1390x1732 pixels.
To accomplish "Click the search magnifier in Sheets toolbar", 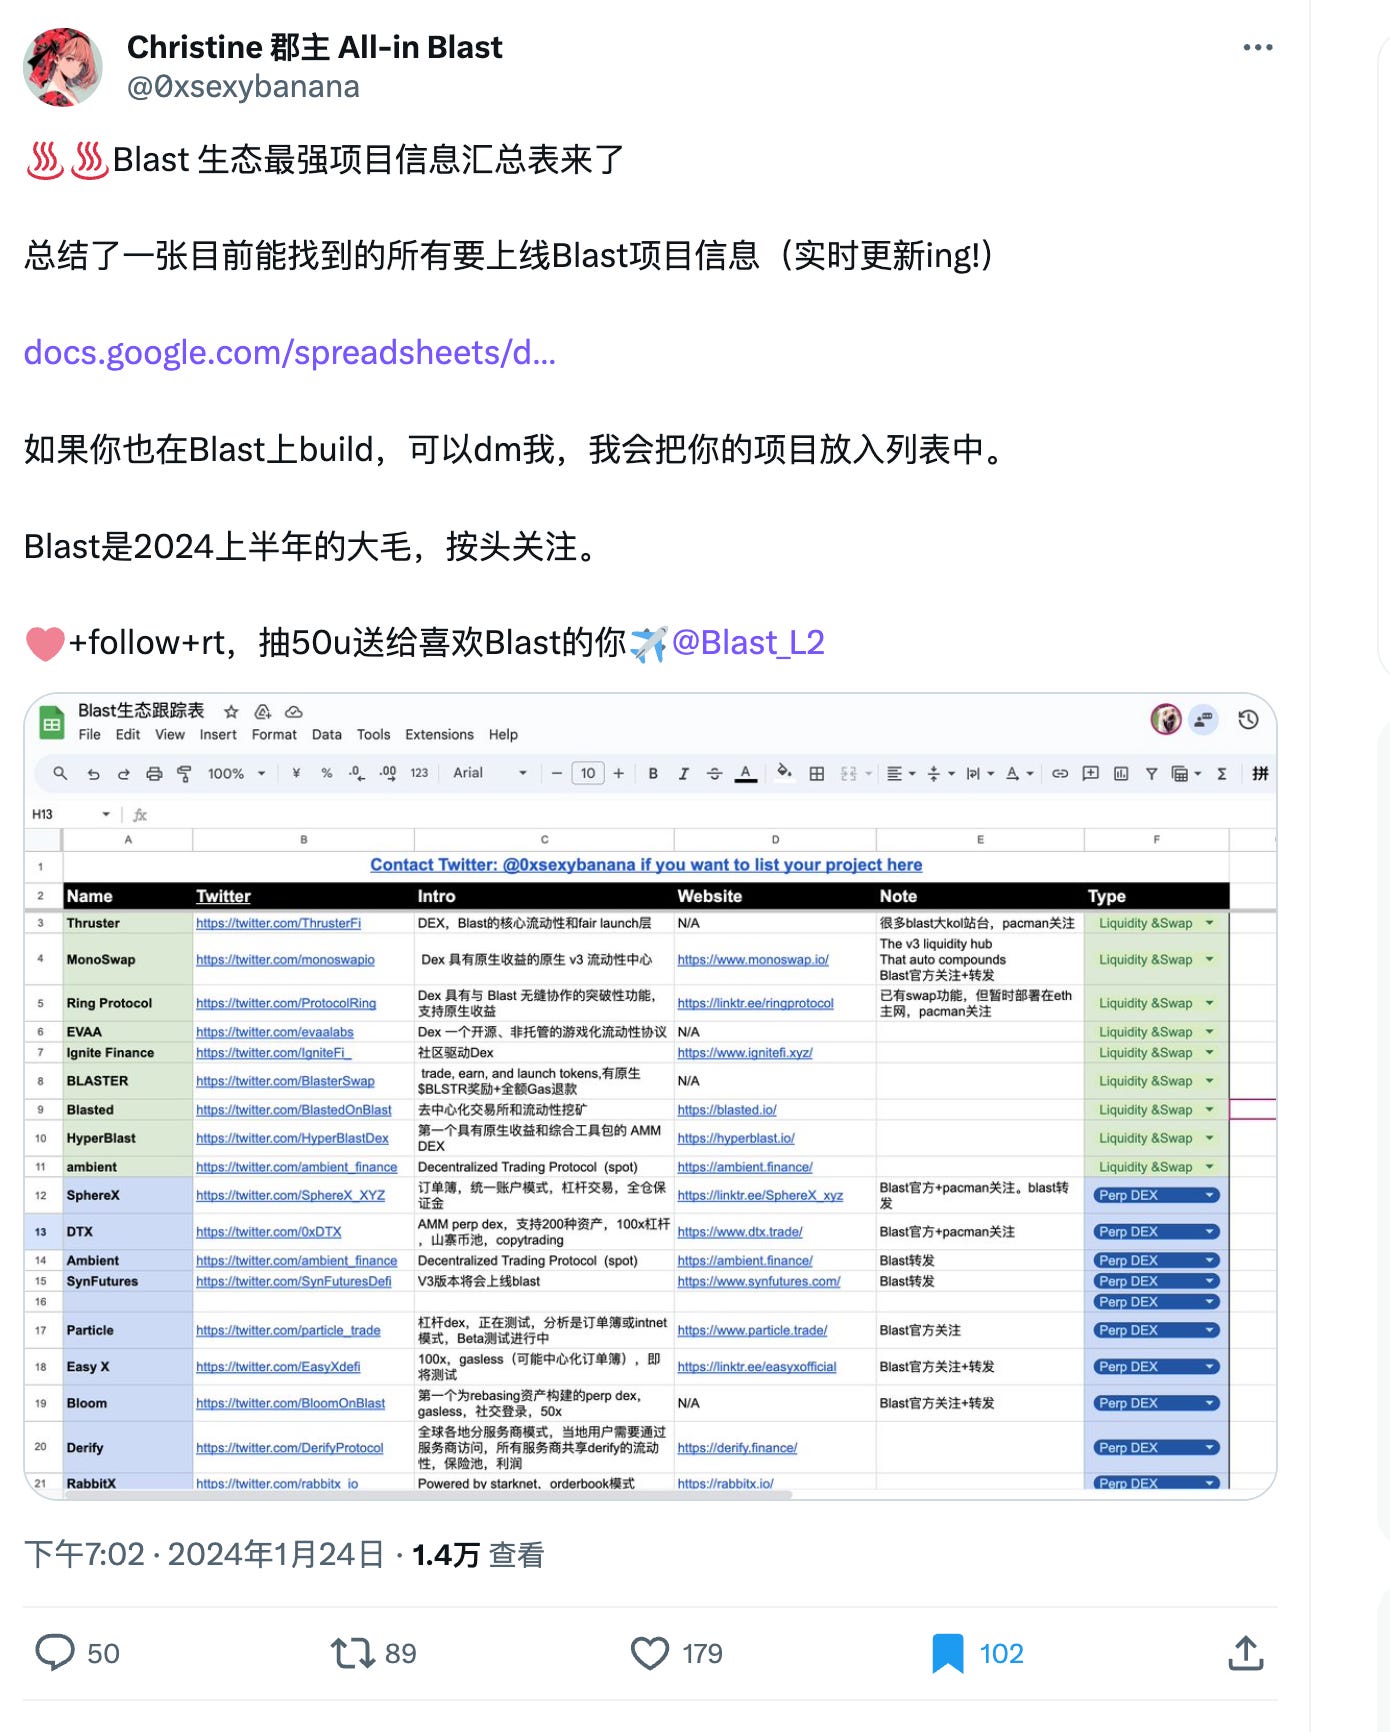I will (60, 773).
